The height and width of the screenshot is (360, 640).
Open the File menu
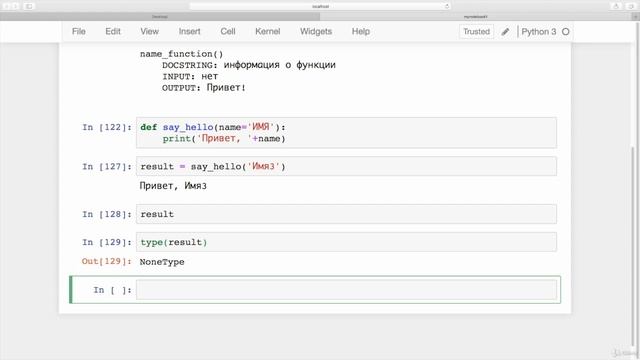(78, 31)
